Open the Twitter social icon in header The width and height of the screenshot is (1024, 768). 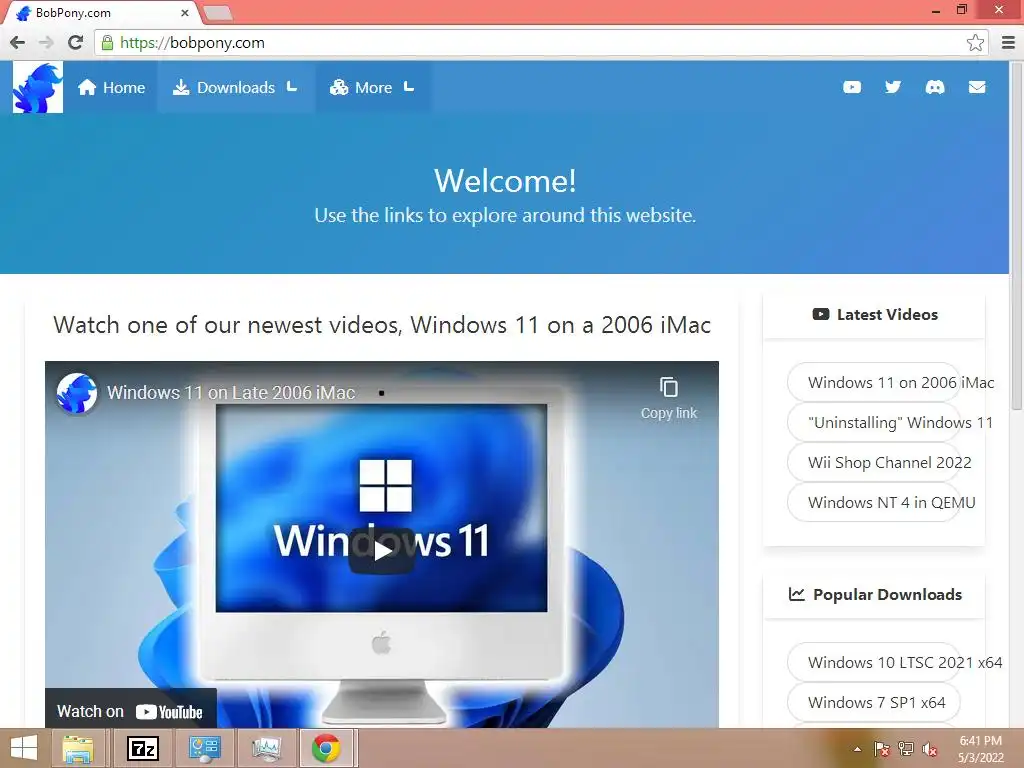coord(893,87)
